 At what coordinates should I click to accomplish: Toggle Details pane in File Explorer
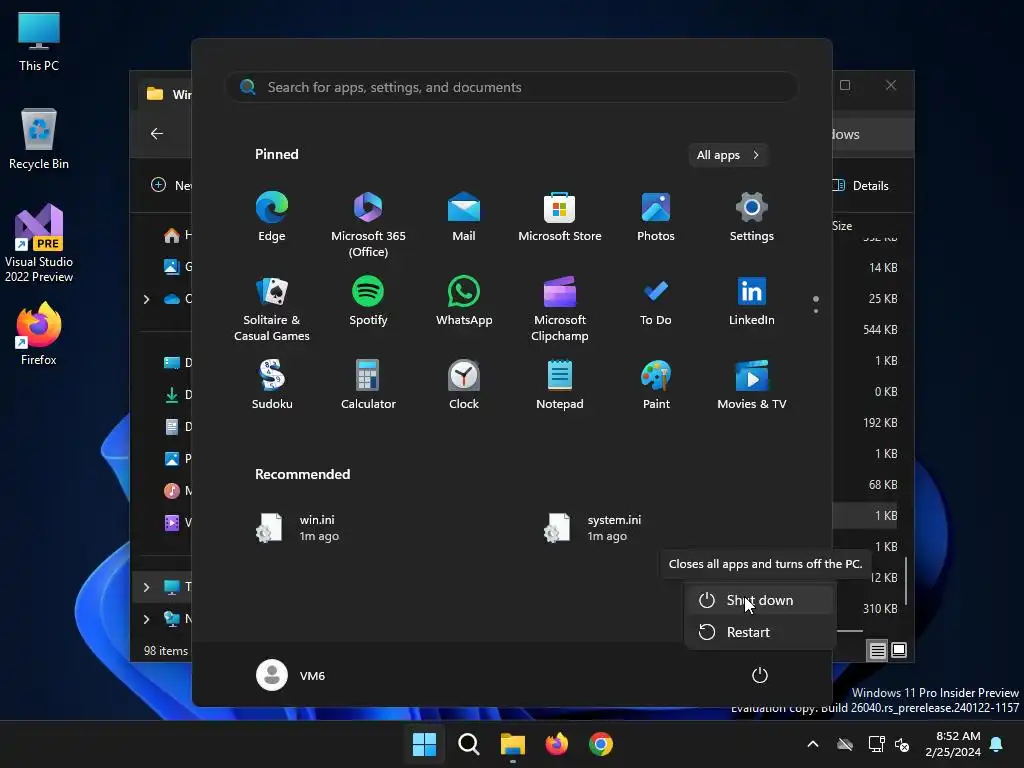pos(860,185)
